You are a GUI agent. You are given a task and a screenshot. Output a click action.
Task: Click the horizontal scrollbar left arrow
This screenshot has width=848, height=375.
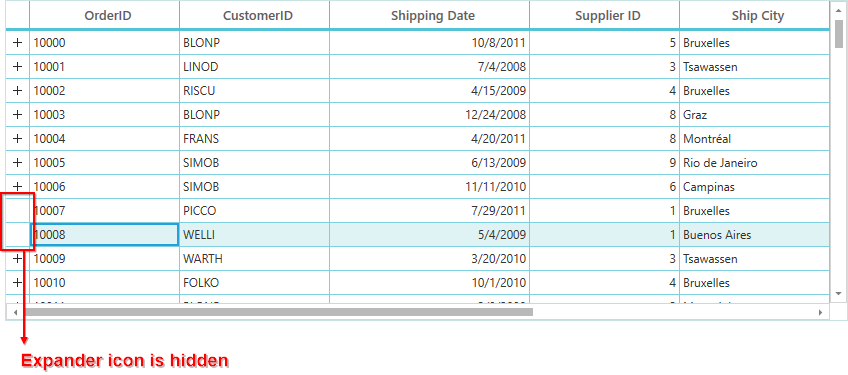[15, 312]
